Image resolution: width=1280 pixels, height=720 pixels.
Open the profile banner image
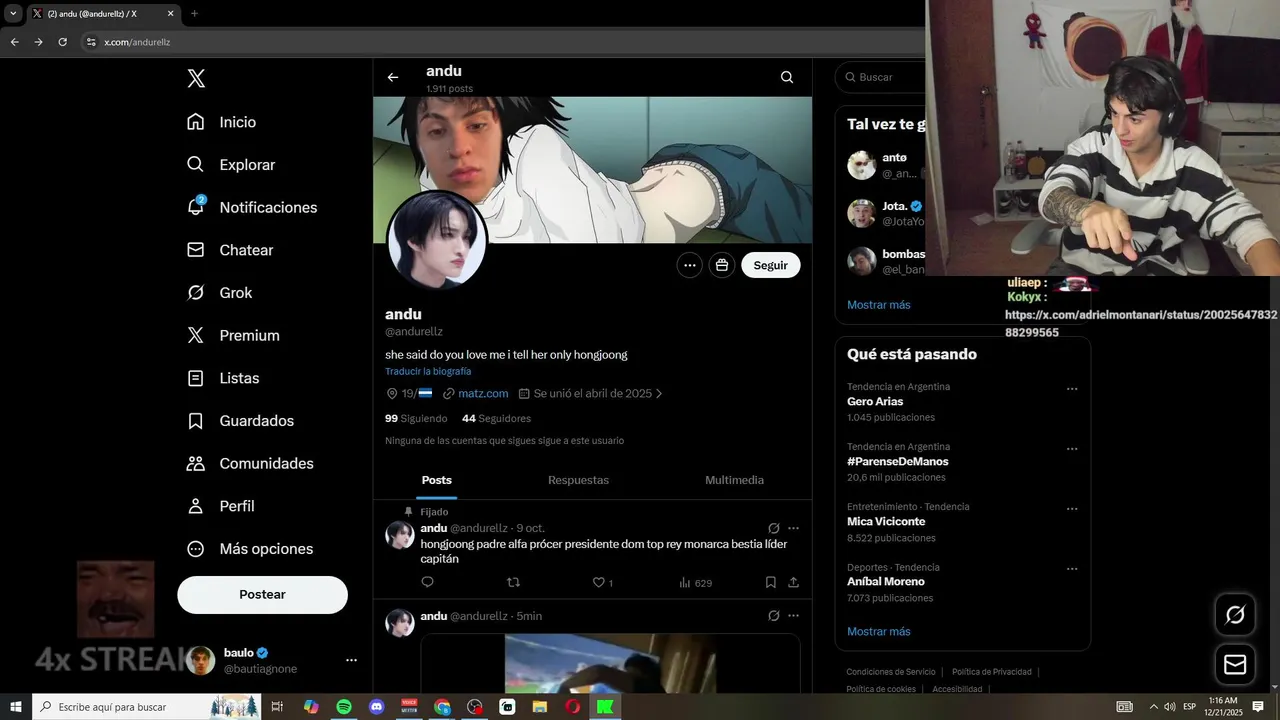[593, 170]
